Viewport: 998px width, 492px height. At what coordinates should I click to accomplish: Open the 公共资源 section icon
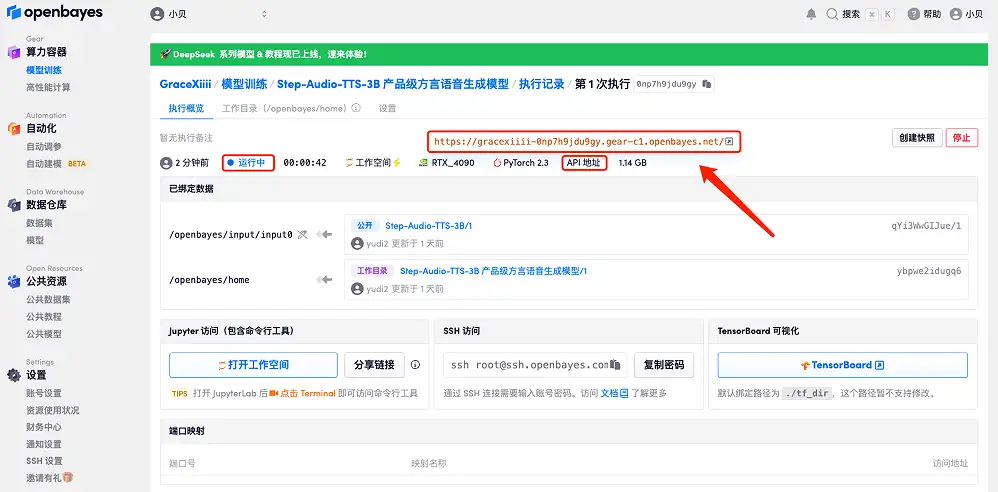tap(14, 281)
